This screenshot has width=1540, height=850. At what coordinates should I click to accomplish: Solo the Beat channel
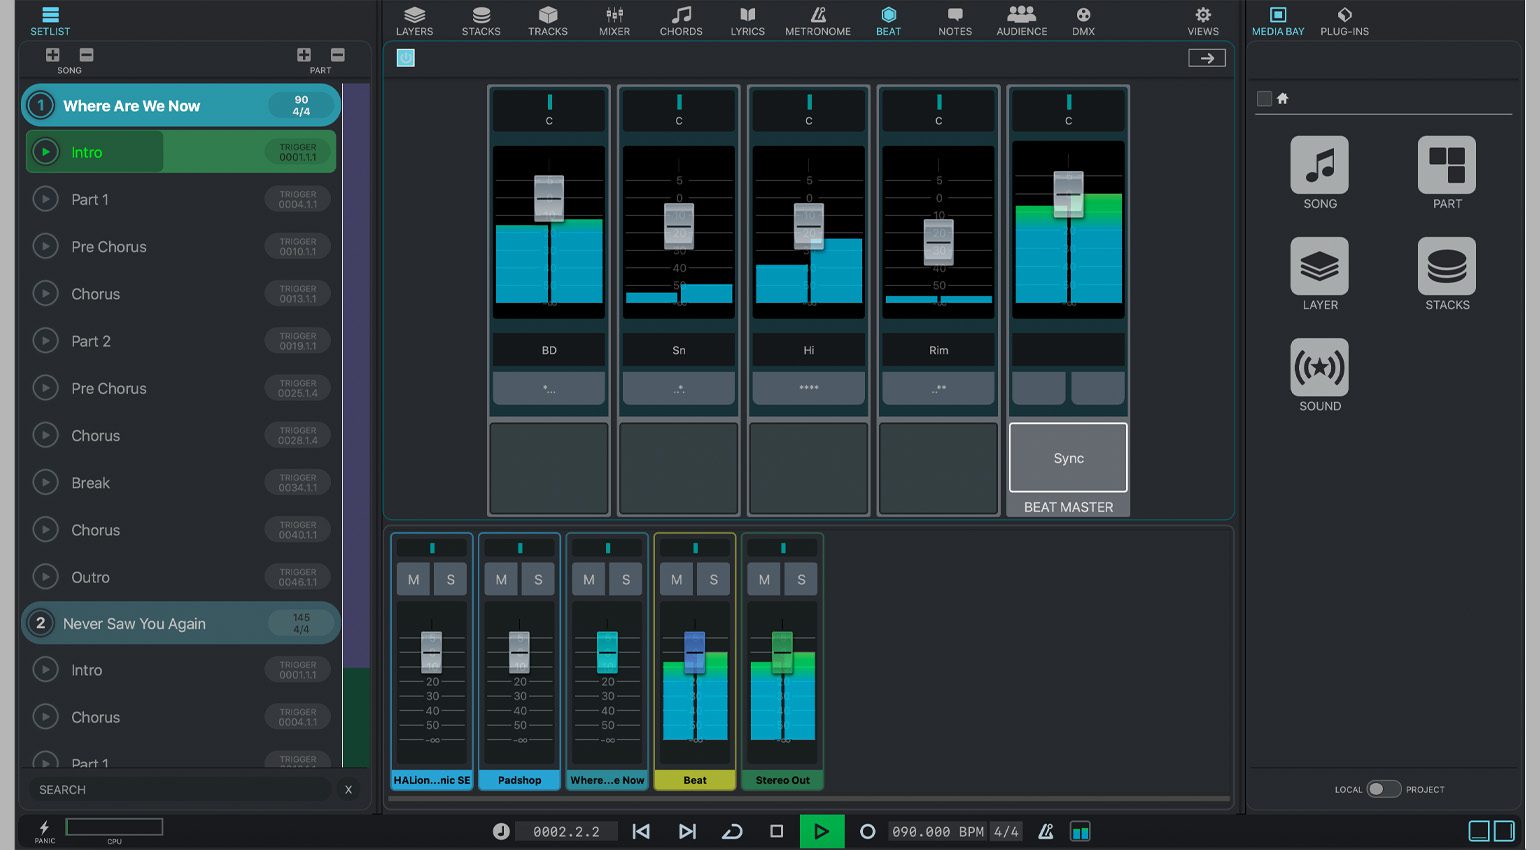[713, 579]
